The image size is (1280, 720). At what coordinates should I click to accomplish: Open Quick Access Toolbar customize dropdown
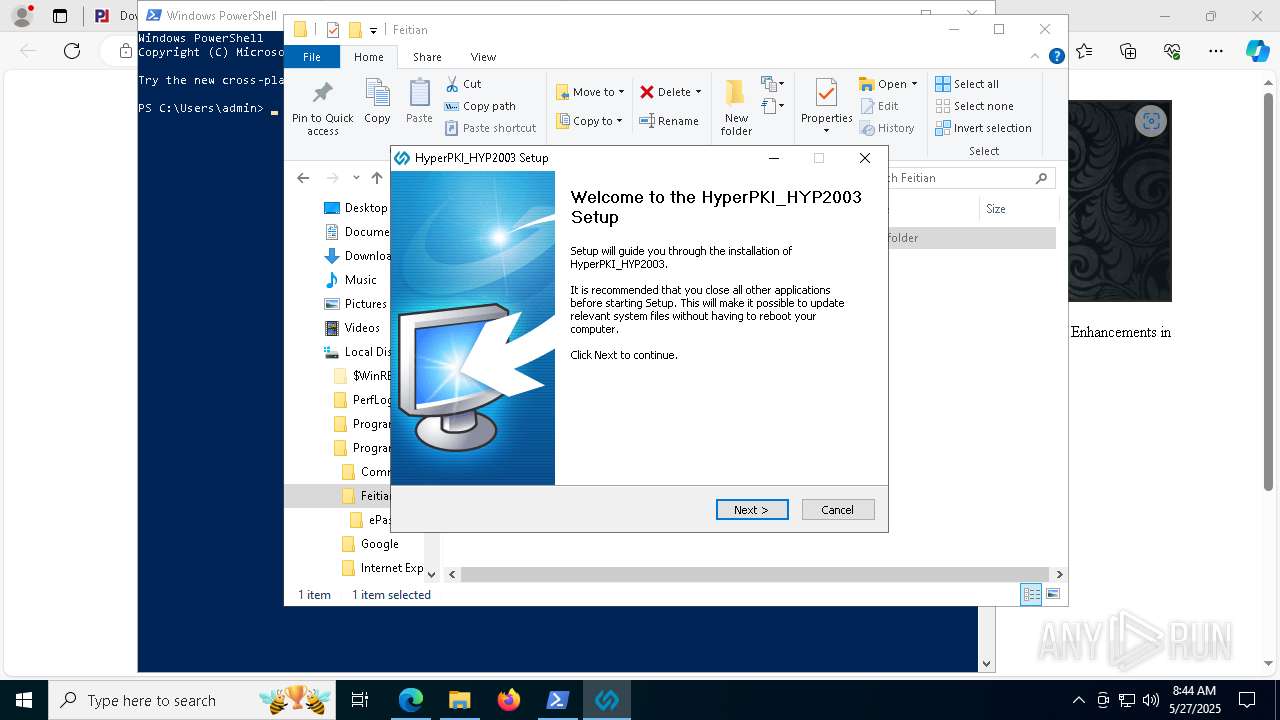click(373, 30)
